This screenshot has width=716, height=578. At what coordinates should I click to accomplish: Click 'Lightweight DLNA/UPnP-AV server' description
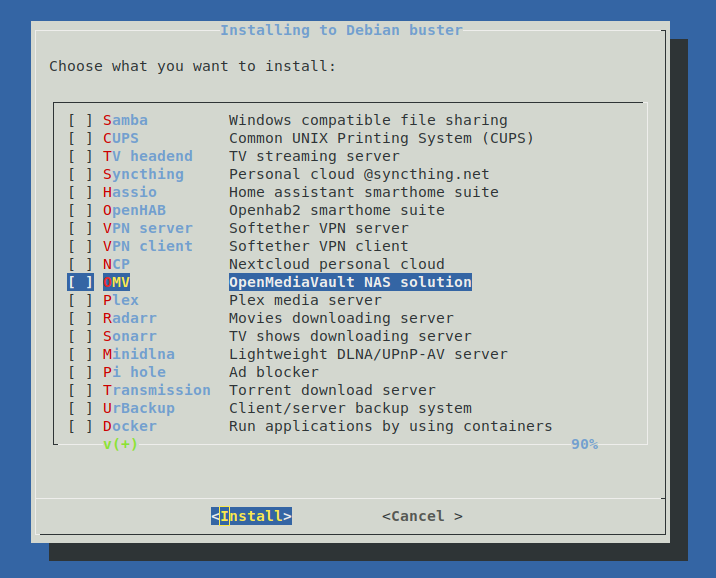click(x=368, y=354)
